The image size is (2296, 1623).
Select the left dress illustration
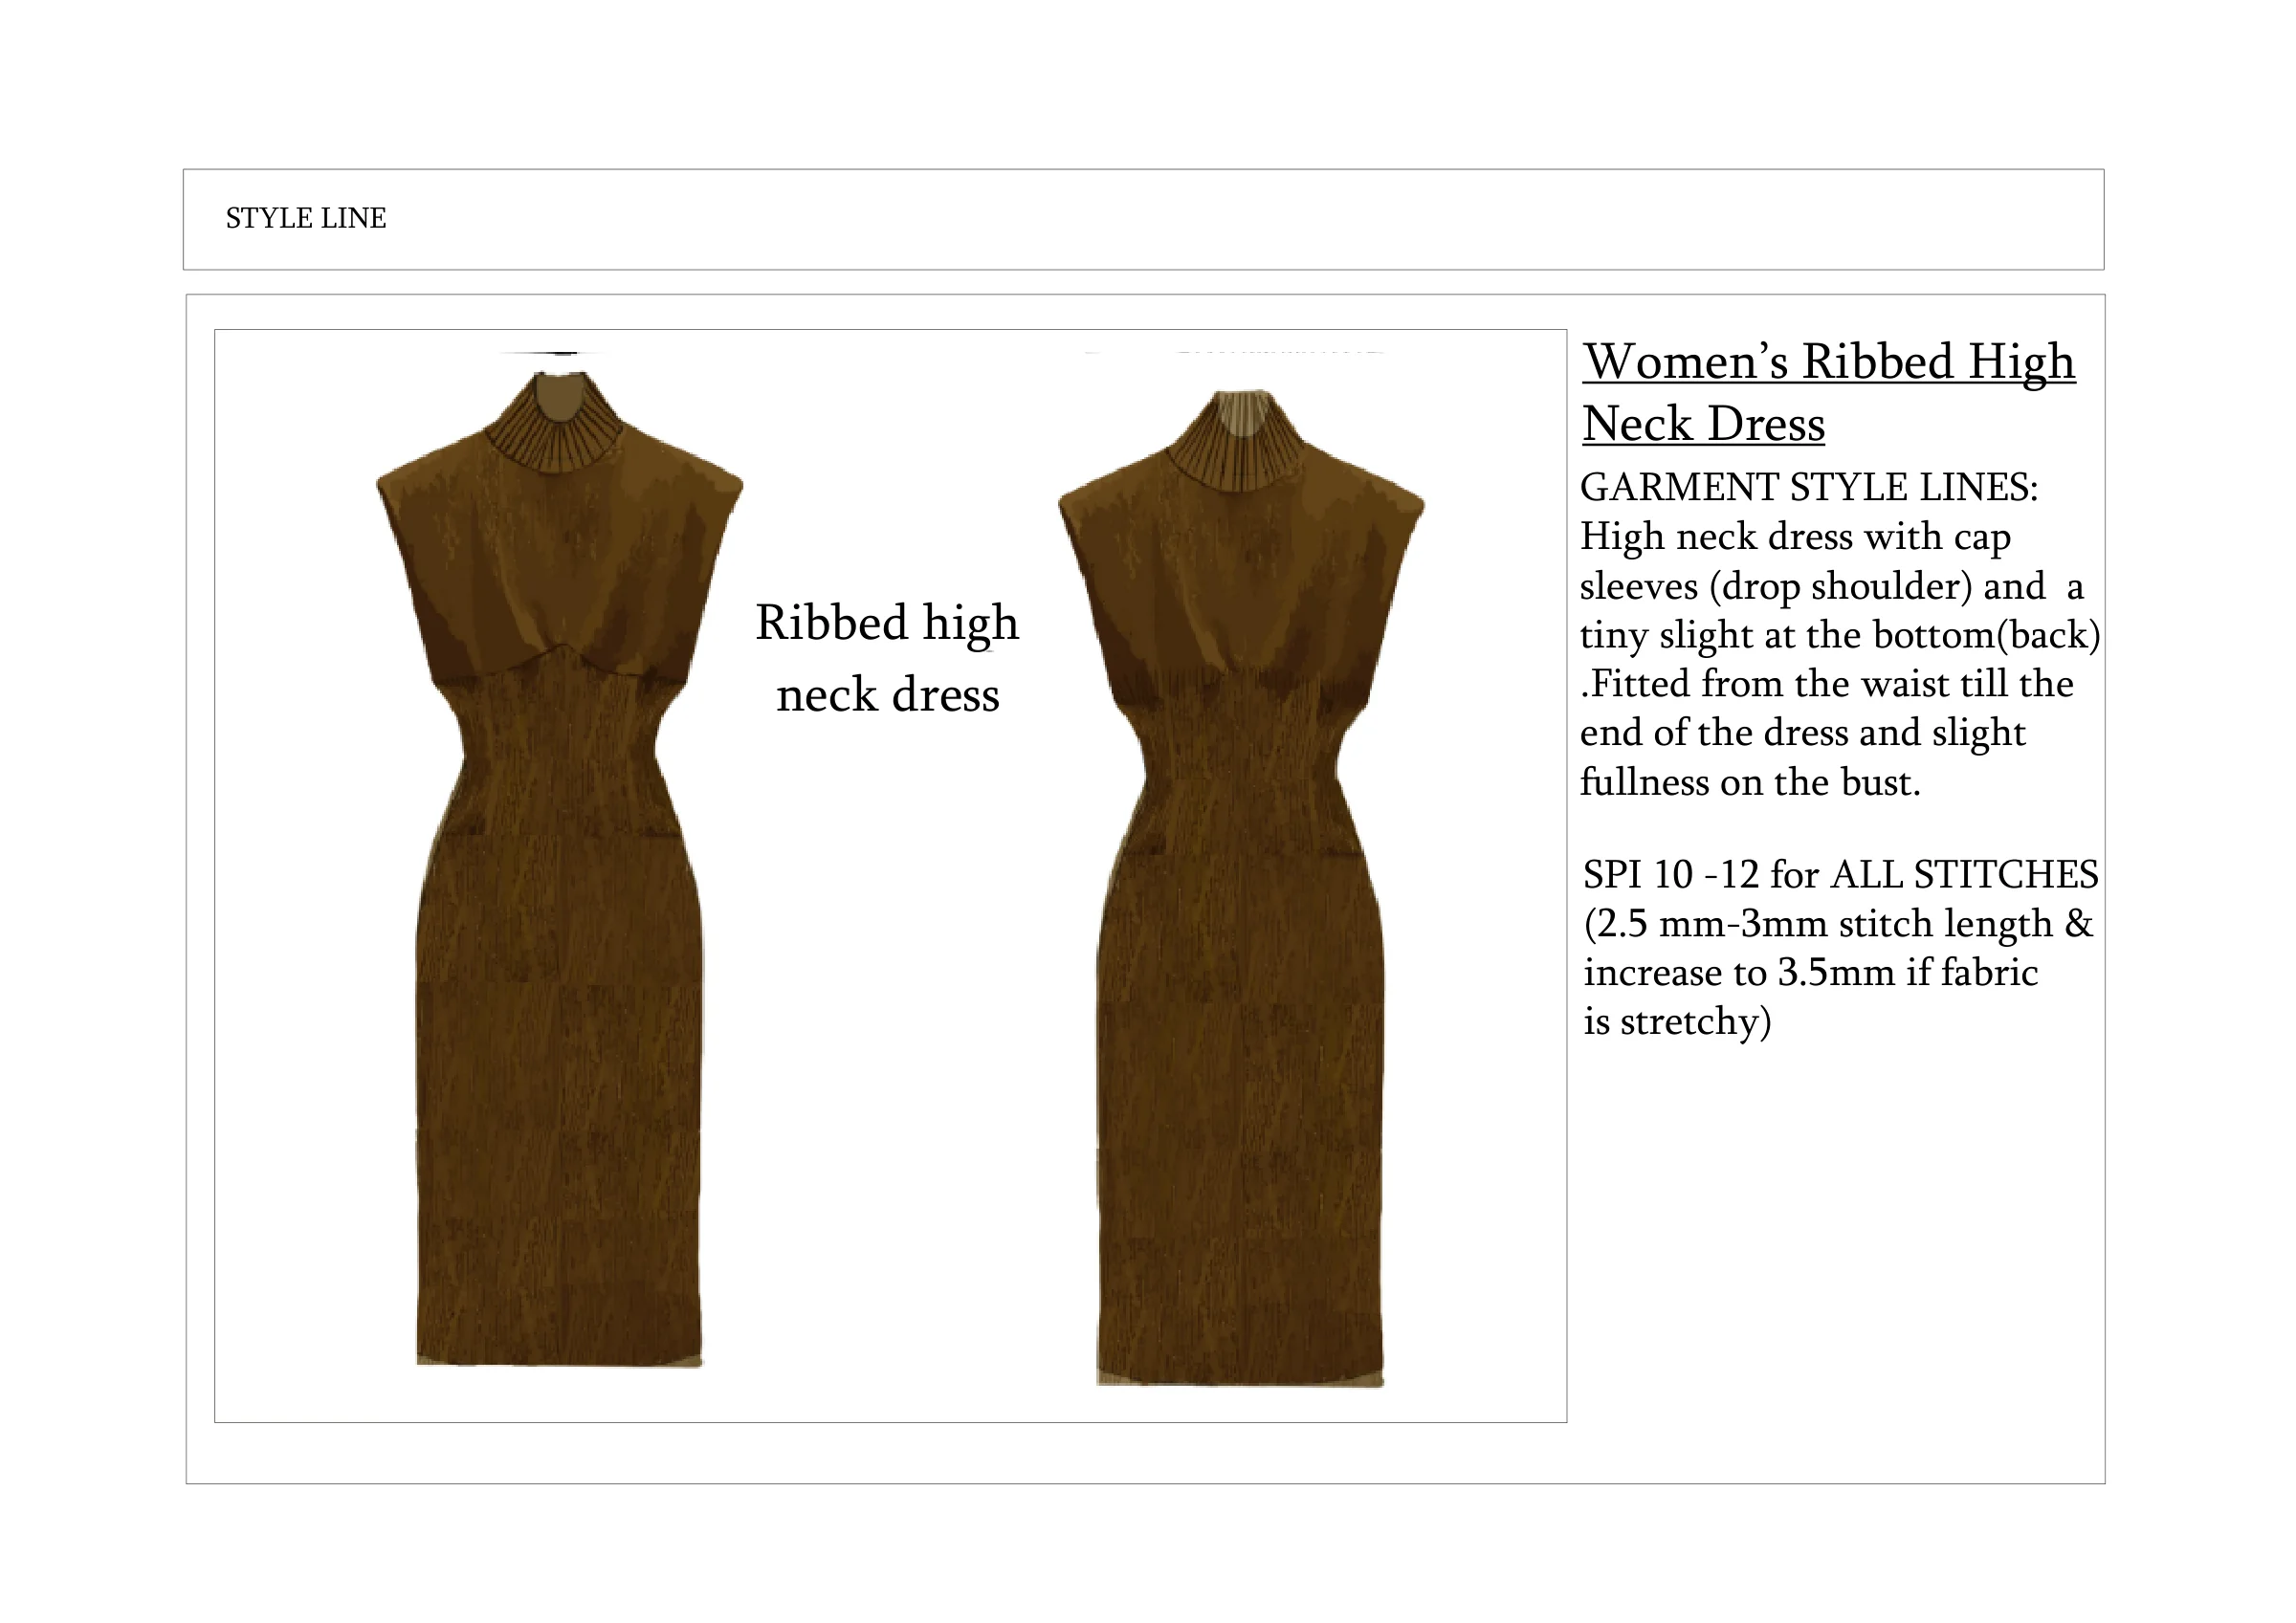[x=560, y=868]
